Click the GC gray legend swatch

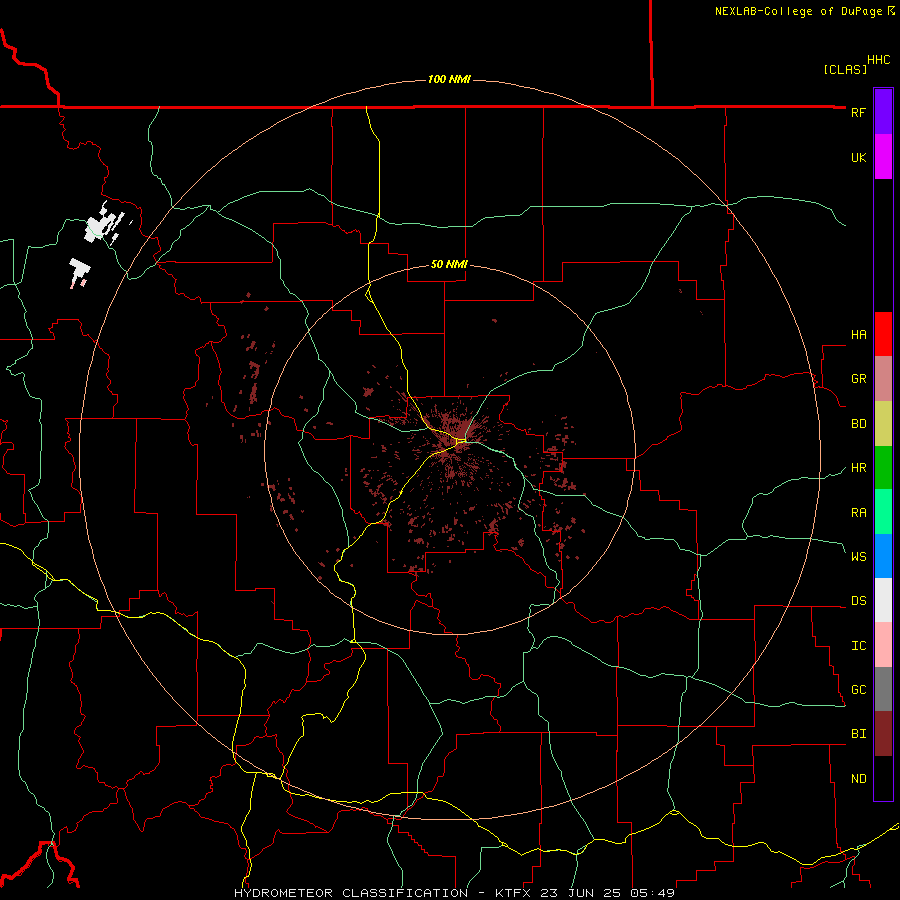[x=883, y=689]
